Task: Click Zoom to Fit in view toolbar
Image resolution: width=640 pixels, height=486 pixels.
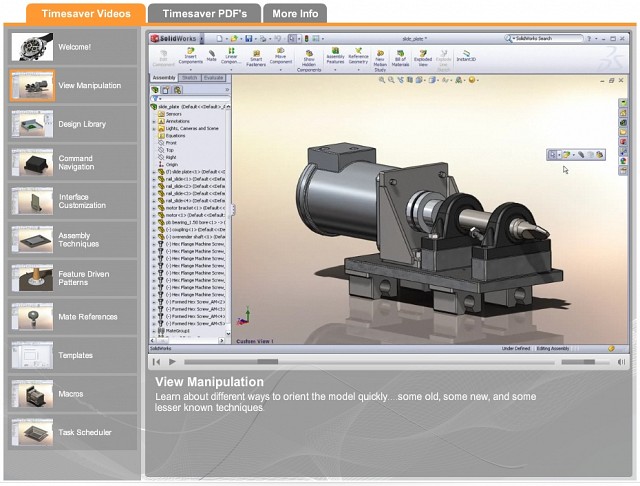Action: tap(382, 80)
